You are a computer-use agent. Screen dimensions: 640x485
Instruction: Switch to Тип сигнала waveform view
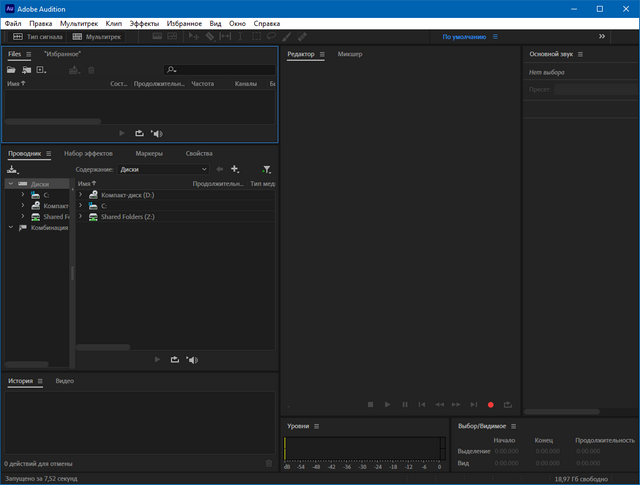click(x=37, y=37)
